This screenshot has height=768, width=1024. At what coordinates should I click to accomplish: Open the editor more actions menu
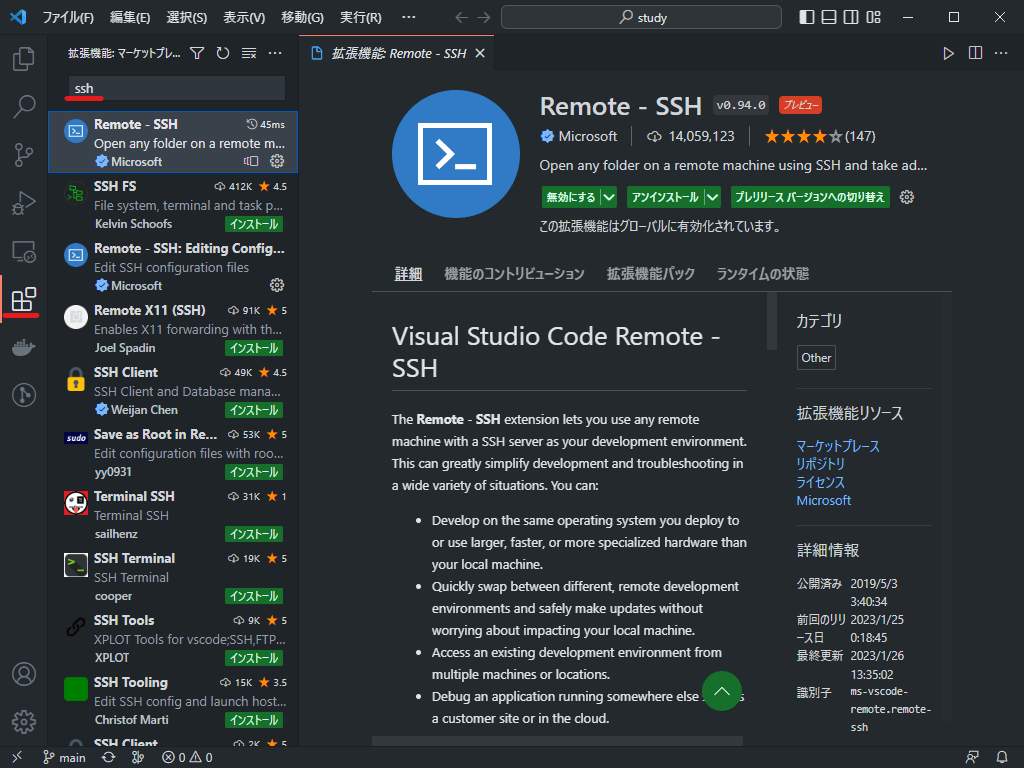1001,53
